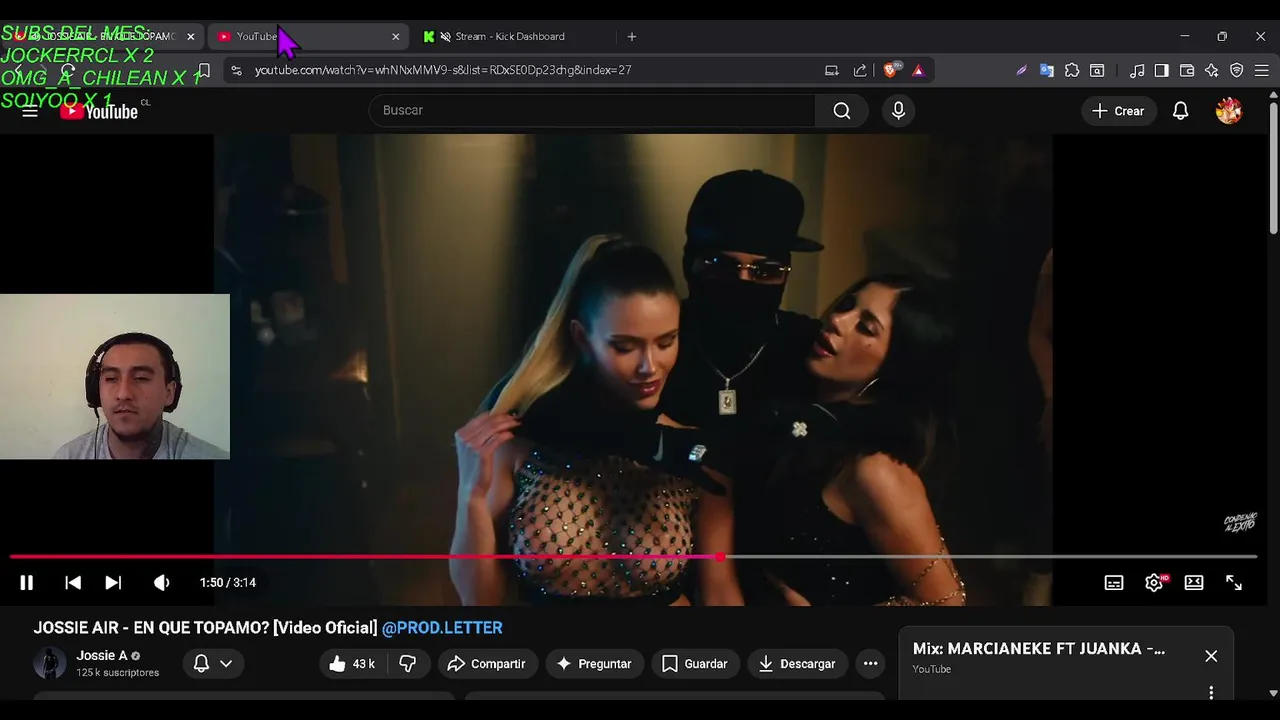Like the video with 43 k likes
Image resolution: width=1280 pixels, height=720 pixels.
(352, 664)
